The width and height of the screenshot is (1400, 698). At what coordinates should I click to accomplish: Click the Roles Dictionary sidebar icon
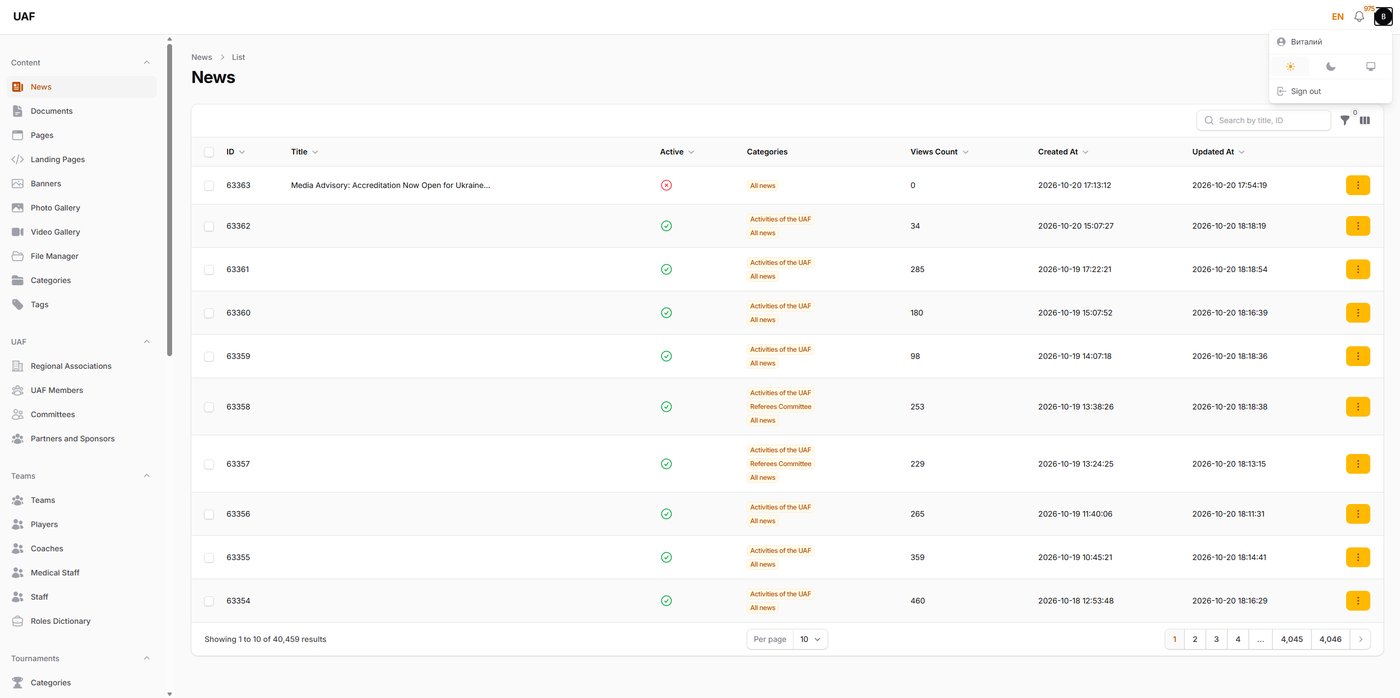click(17, 621)
